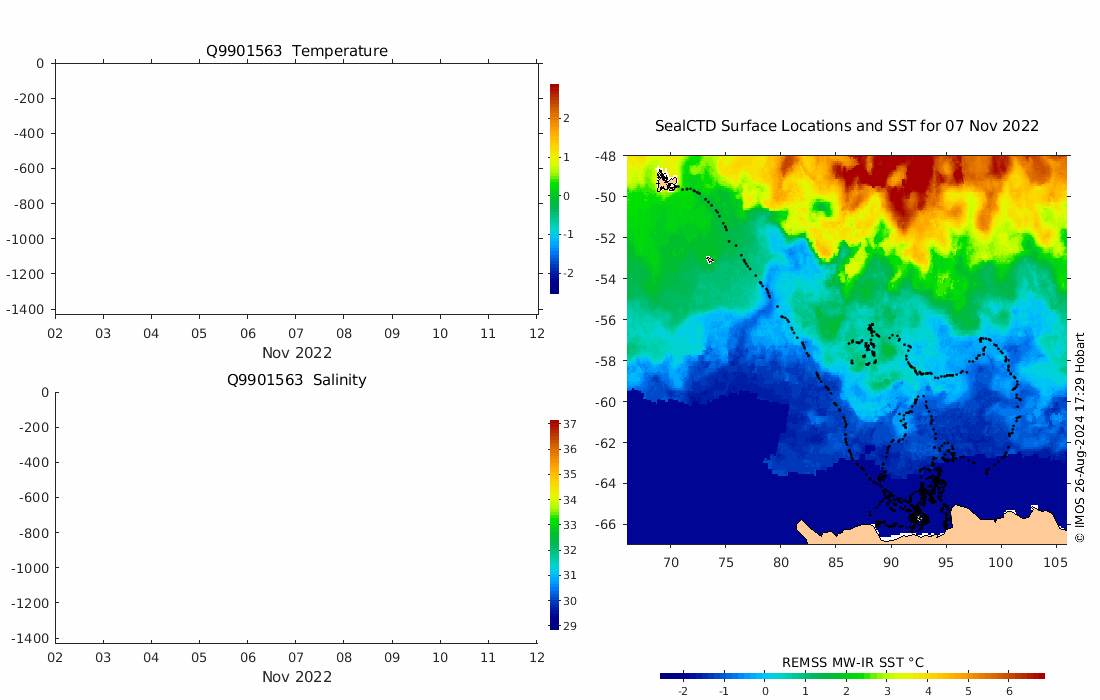Click the -48 latitude tick on map
The height and width of the screenshot is (700, 1100).
(x=605, y=156)
